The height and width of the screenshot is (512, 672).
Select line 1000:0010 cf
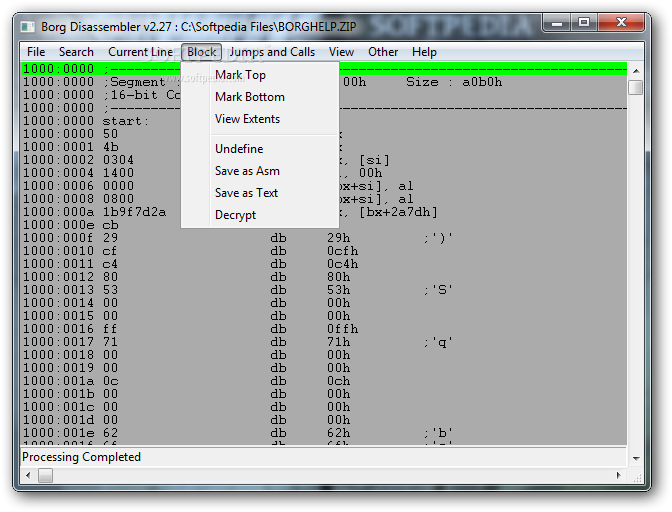(324, 251)
